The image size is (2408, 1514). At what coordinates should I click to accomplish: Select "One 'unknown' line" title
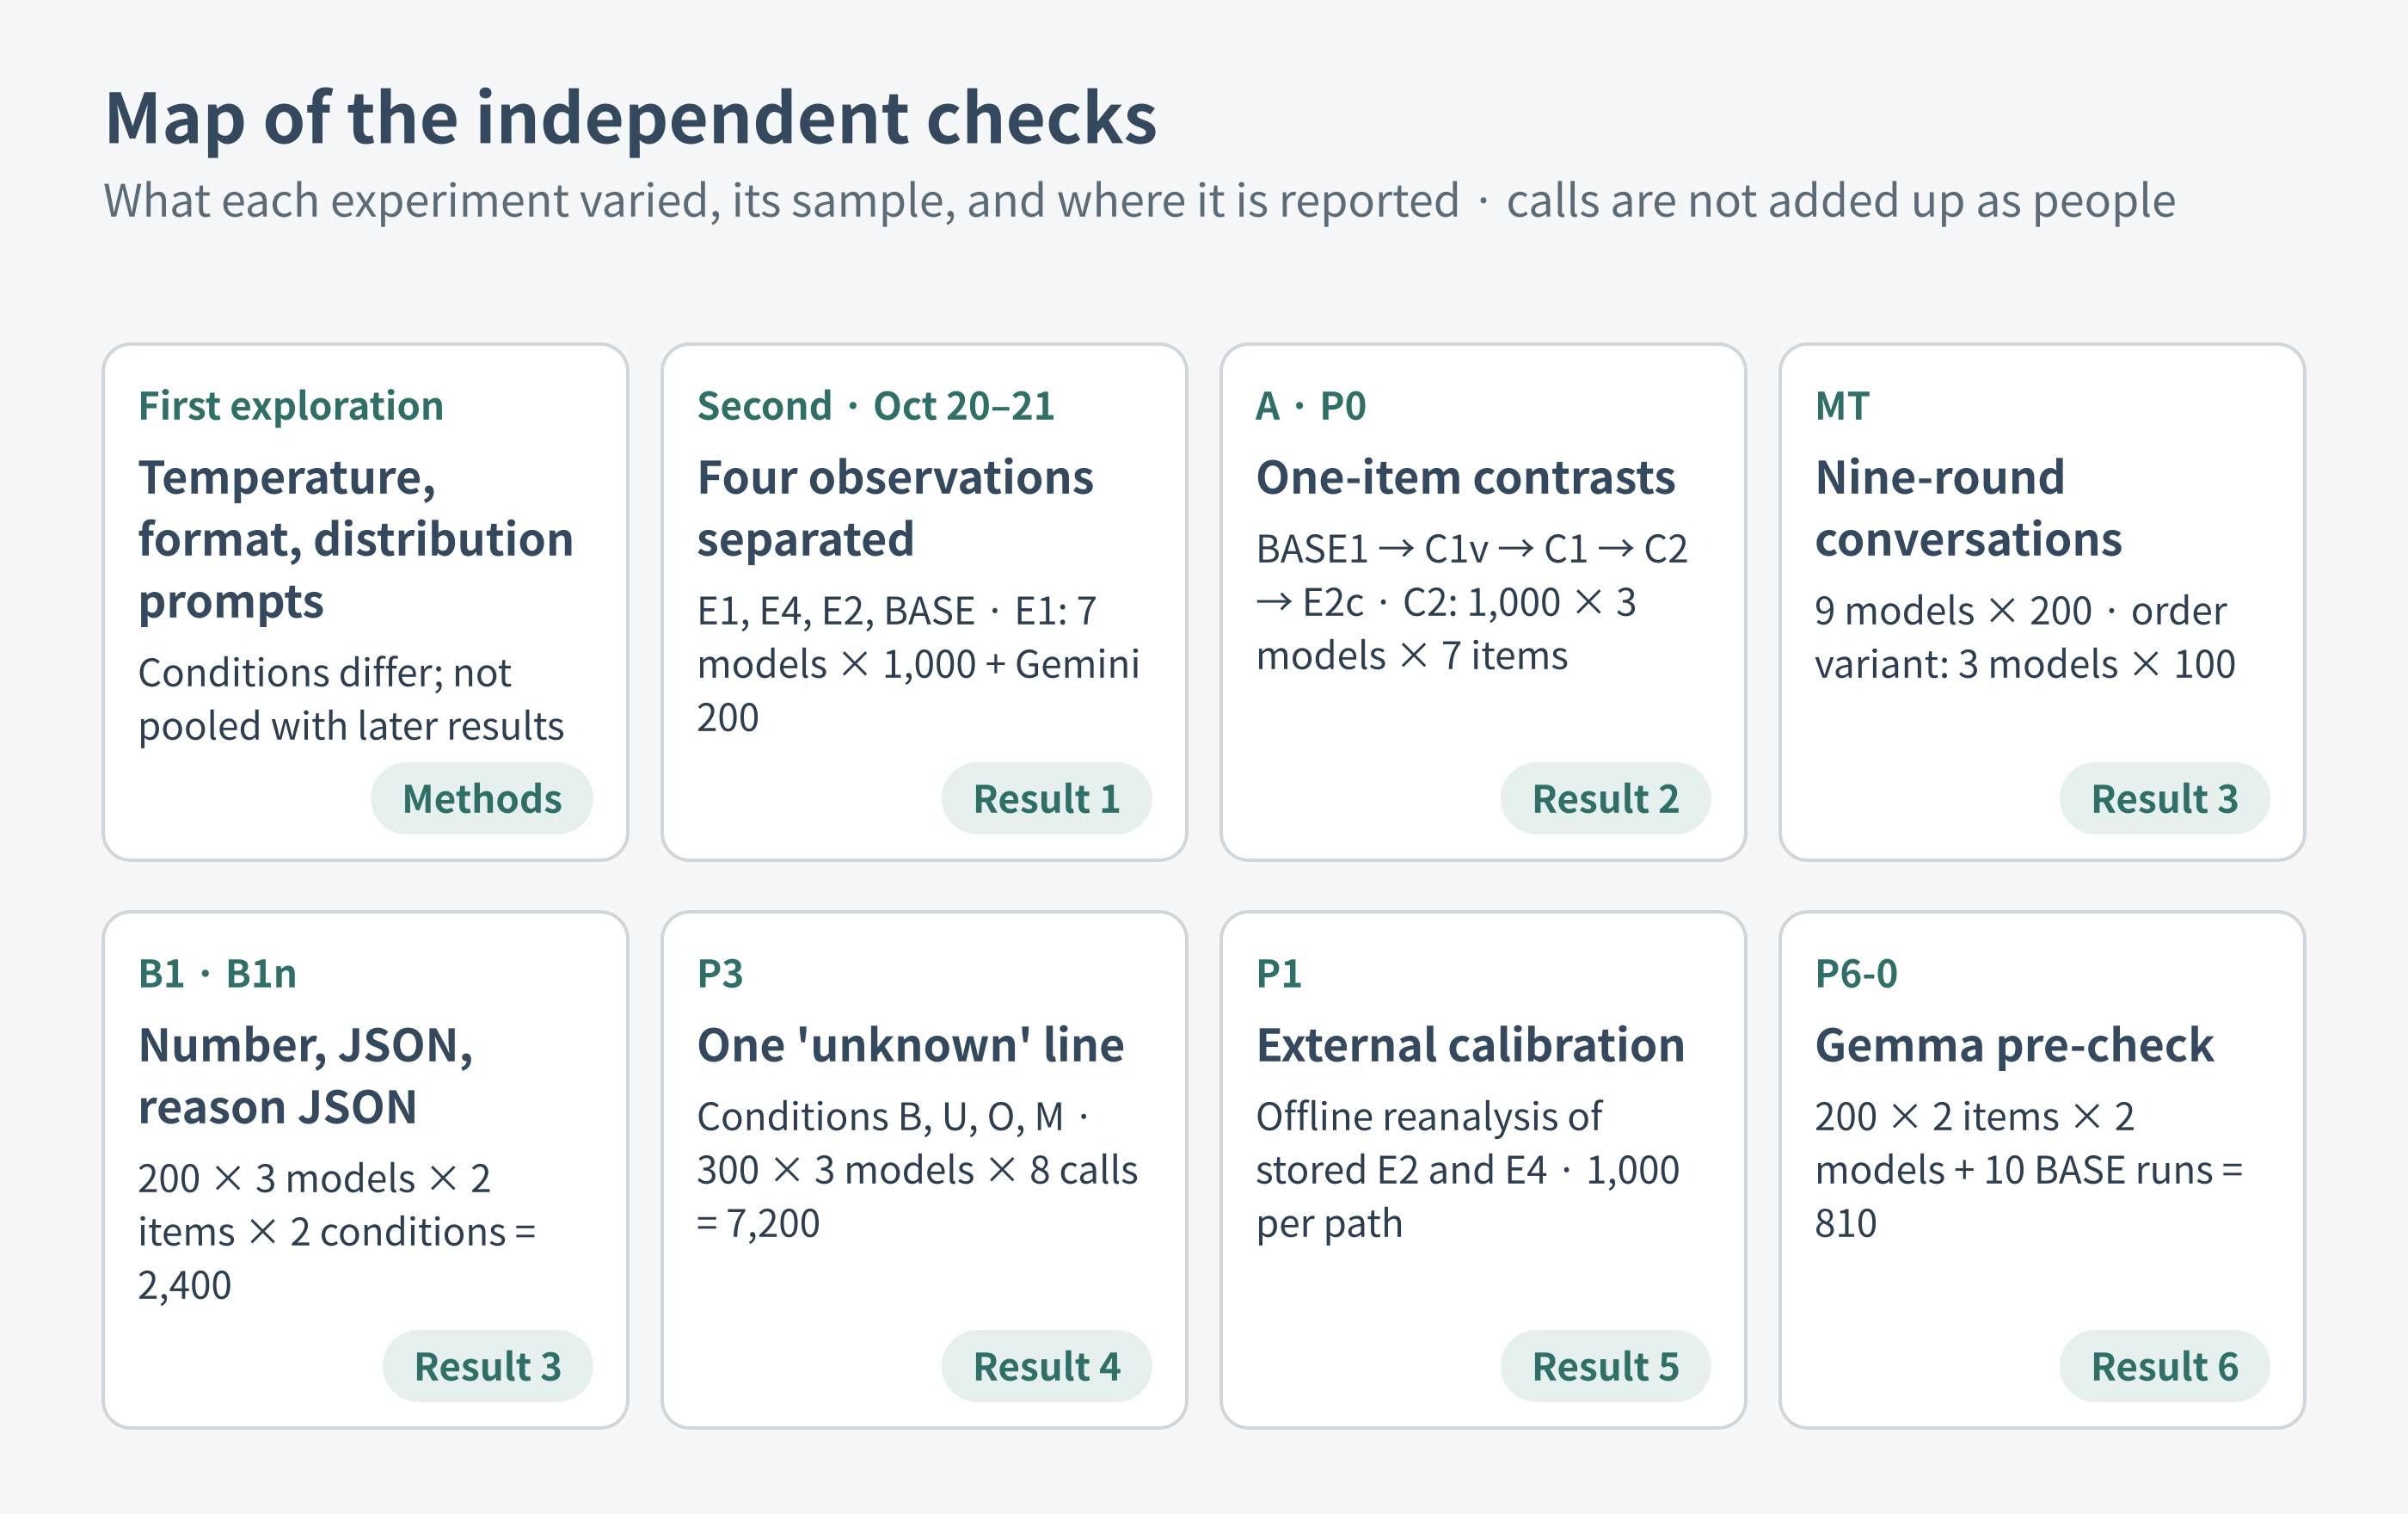[x=911, y=1046]
